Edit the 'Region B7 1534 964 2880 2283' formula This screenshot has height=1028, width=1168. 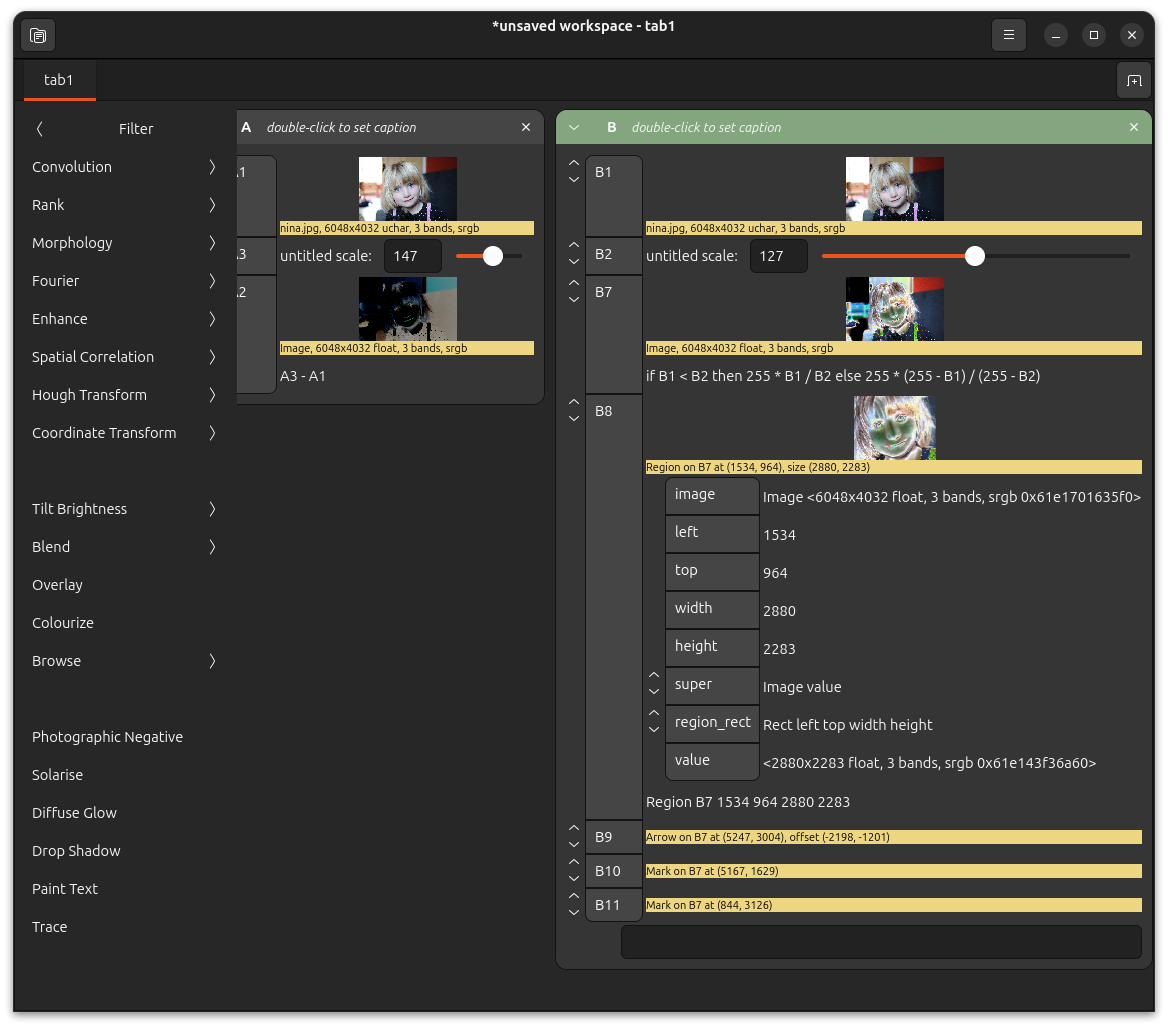click(x=748, y=802)
